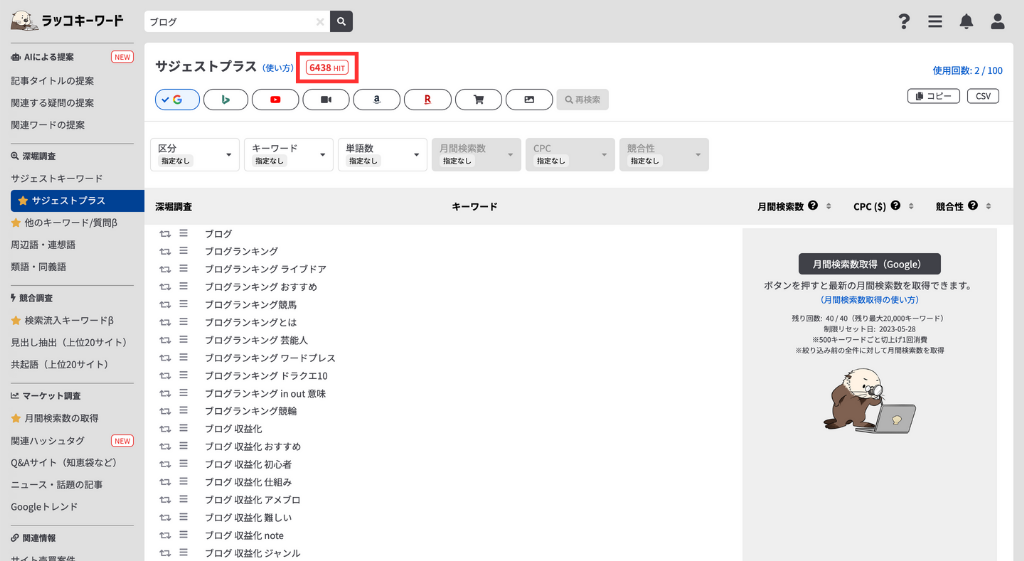Open 関連ハッシュタグ in sidebar
The width and height of the screenshot is (1024, 561).
[48, 441]
